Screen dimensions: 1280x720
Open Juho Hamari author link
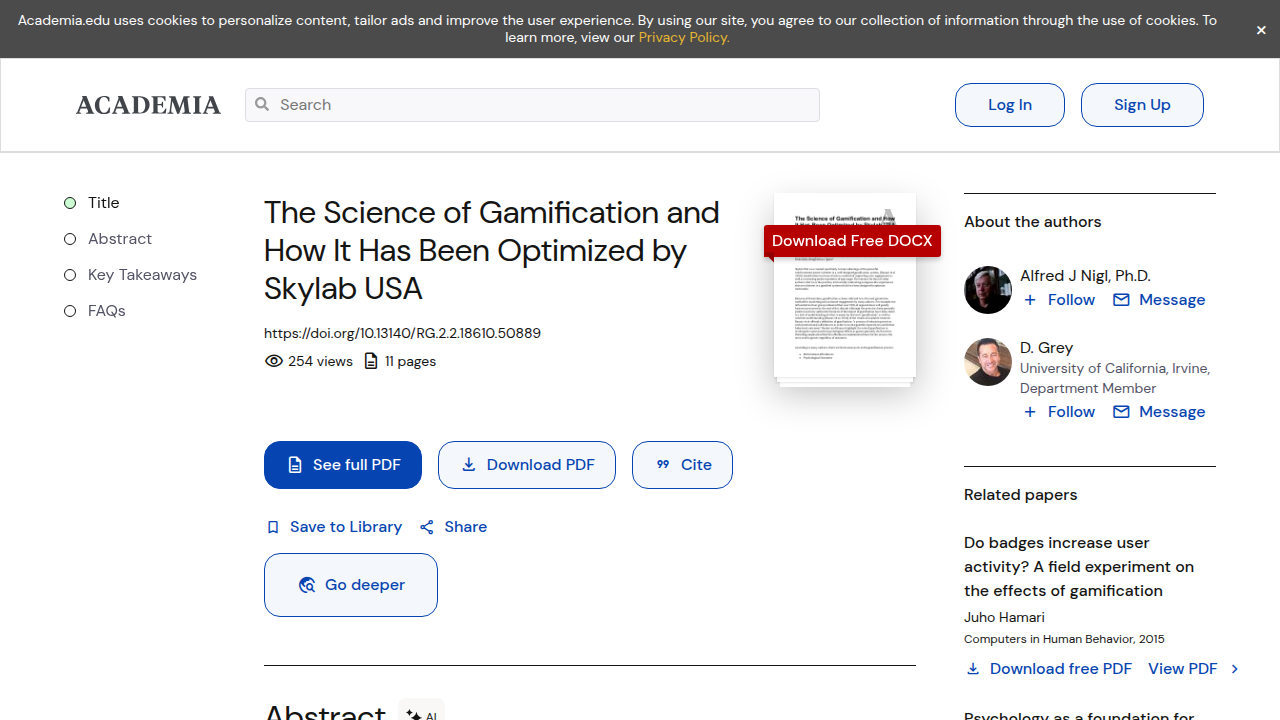(1004, 617)
